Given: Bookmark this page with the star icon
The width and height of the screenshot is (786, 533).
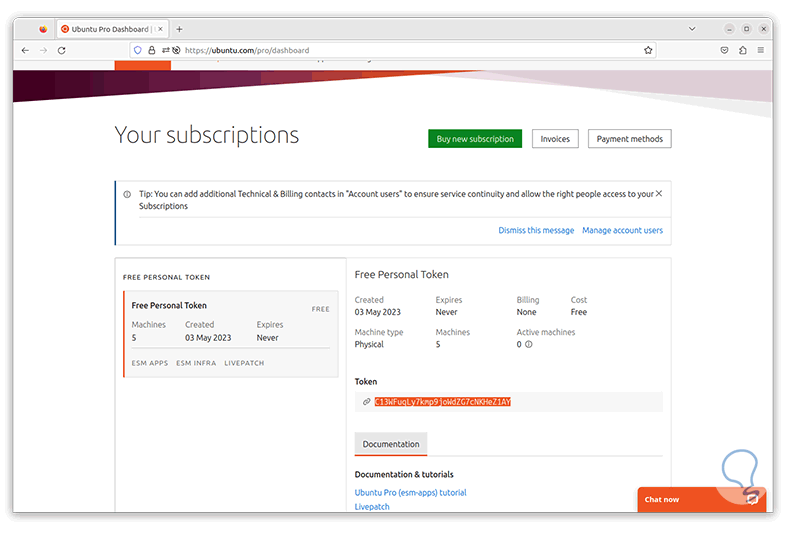Looking at the screenshot, I should tap(648, 50).
